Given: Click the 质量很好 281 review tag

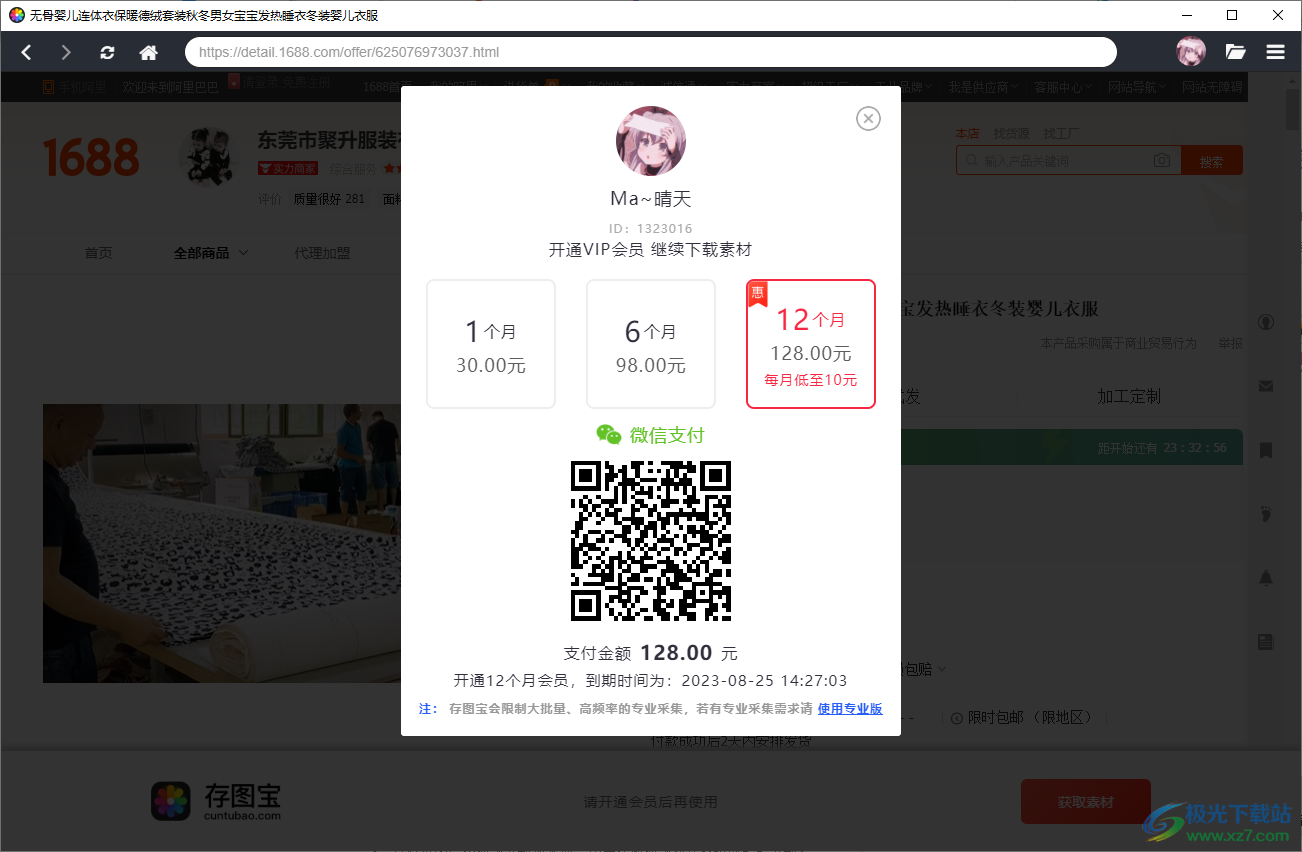Looking at the screenshot, I should (328, 199).
